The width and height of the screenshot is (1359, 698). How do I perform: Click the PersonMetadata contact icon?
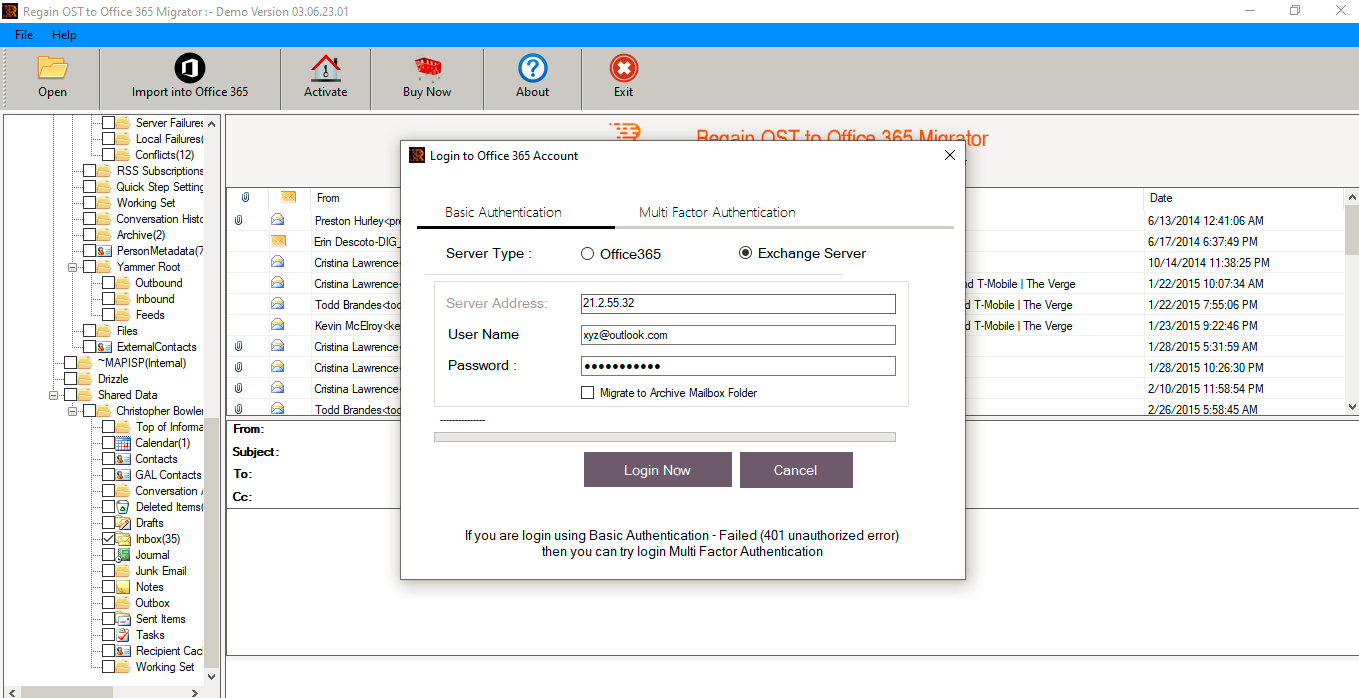pyautogui.click(x=104, y=251)
